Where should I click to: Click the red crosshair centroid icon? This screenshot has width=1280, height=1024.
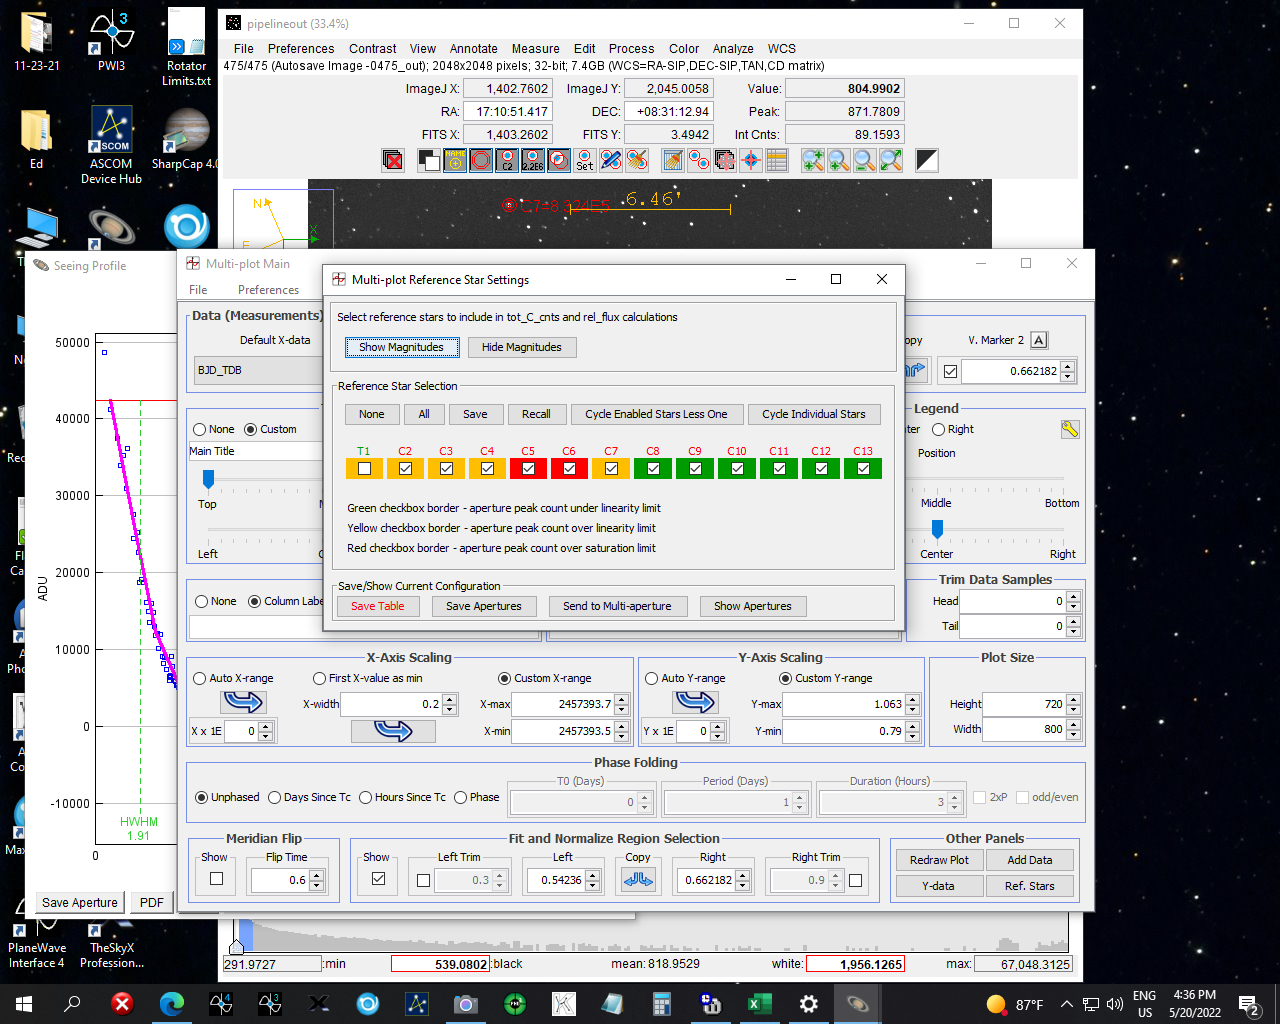tap(751, 160)
